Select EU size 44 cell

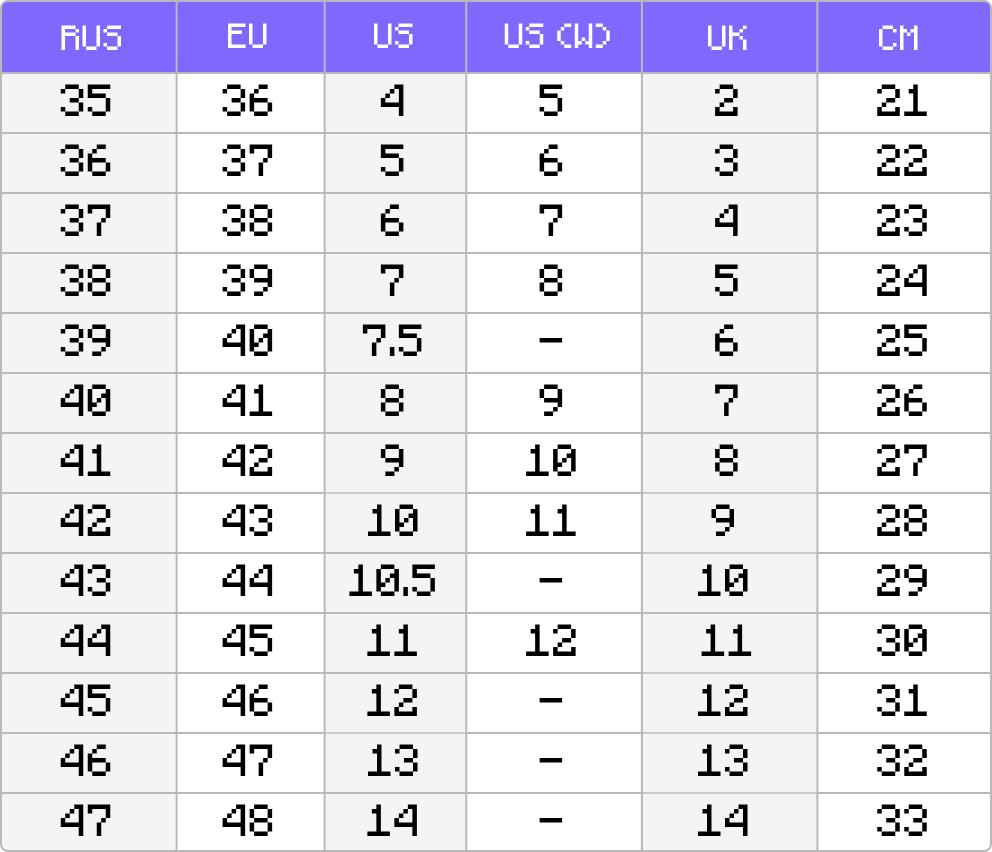tap(247, 582)
